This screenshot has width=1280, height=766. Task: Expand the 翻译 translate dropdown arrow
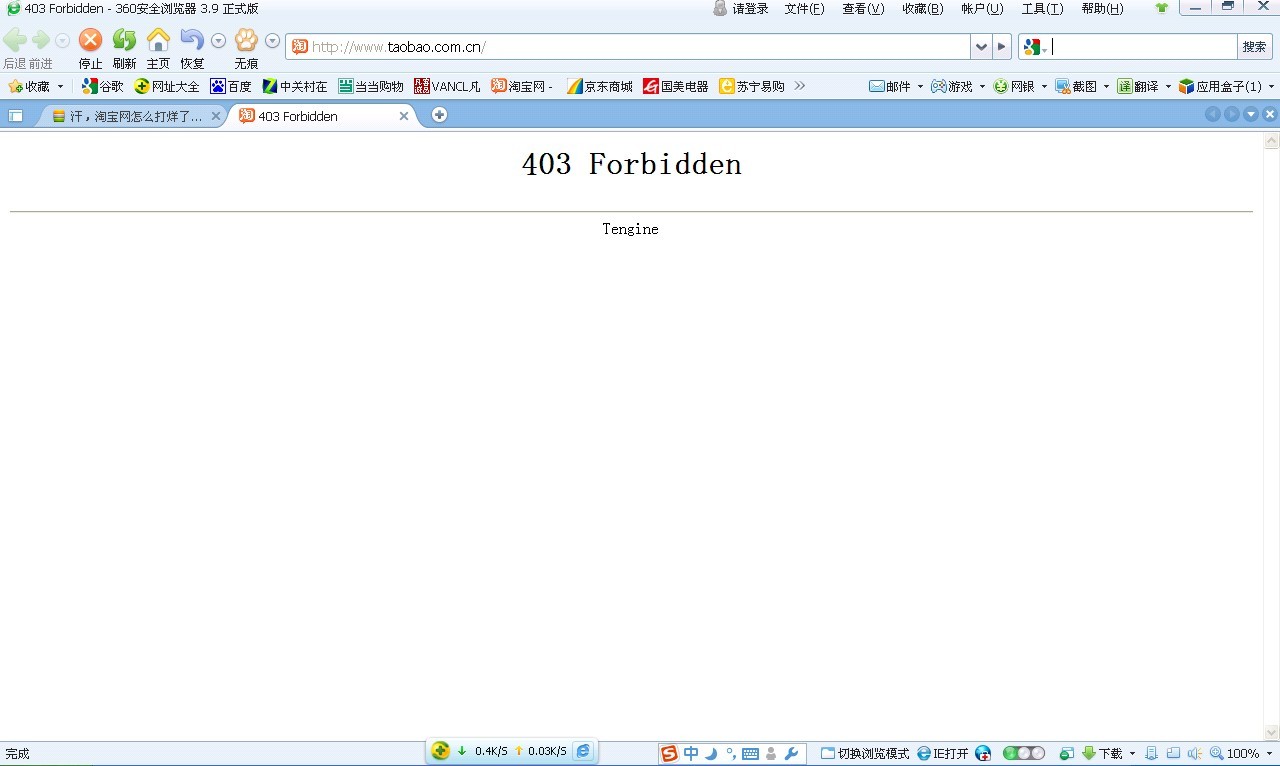tap(1168, 87)
